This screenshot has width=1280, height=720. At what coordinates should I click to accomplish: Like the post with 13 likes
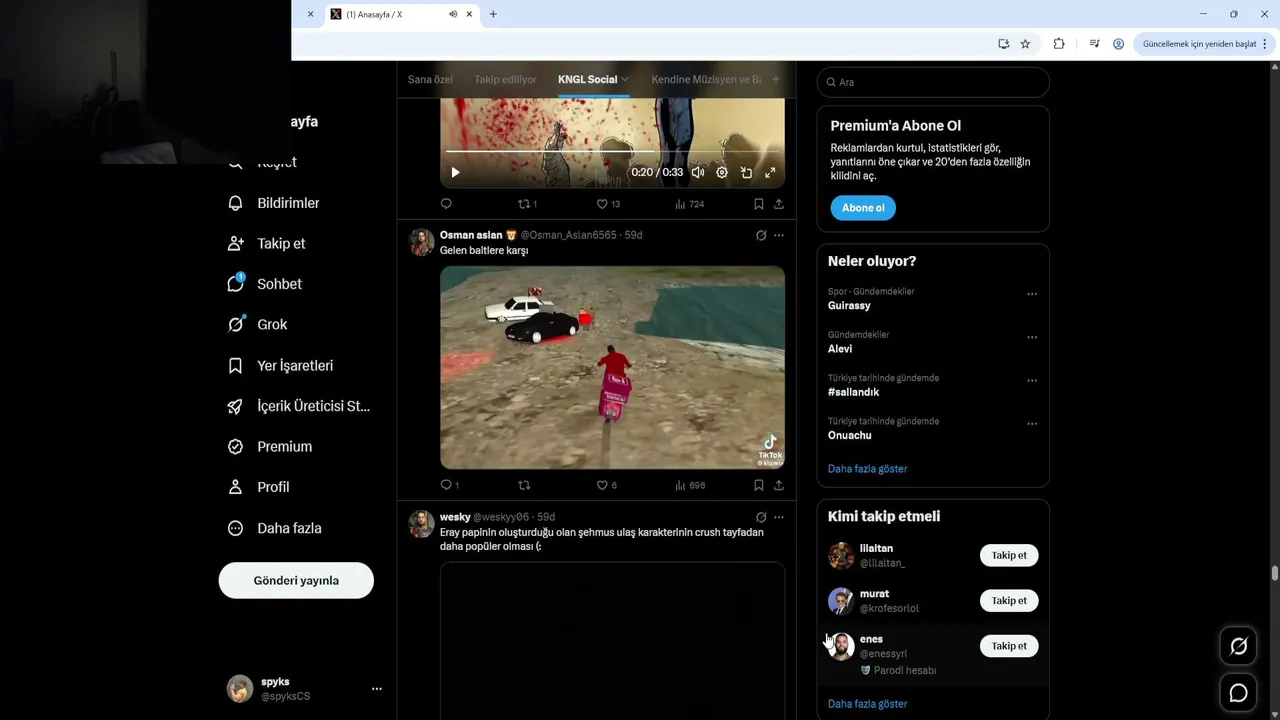[608, 204]
